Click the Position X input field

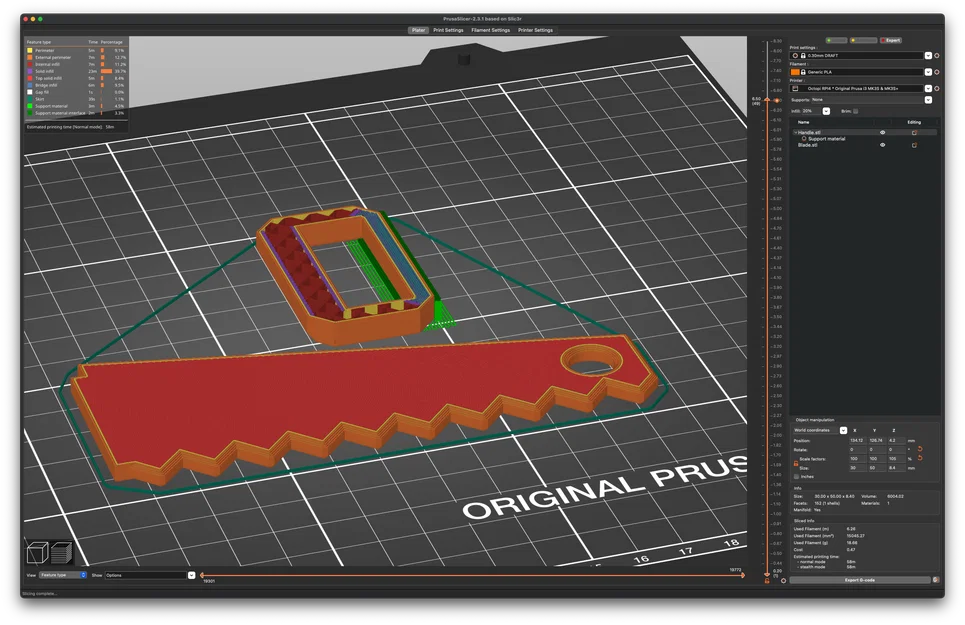(x=857, y=440)
